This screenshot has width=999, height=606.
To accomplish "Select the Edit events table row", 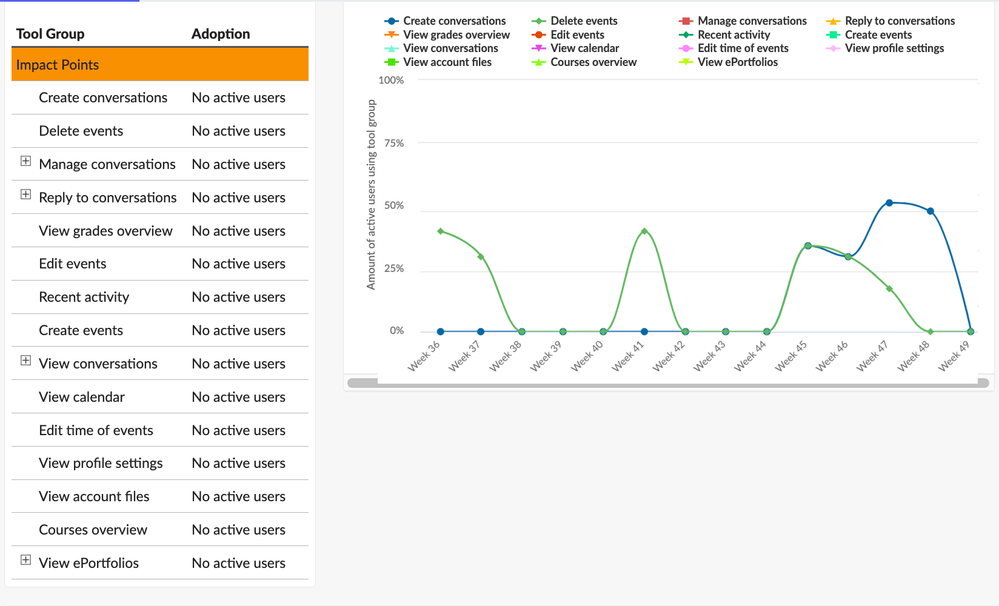I will coord(160,264).
